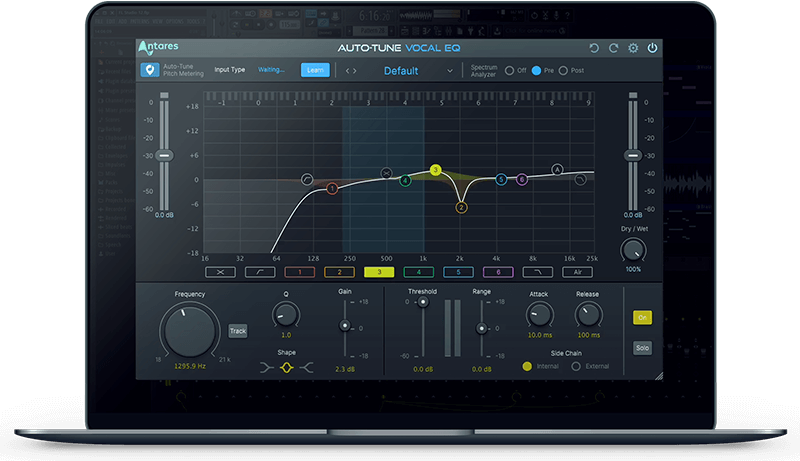
Task: Choose the high shelf shape icon
Action: click(x=306, y=367)
